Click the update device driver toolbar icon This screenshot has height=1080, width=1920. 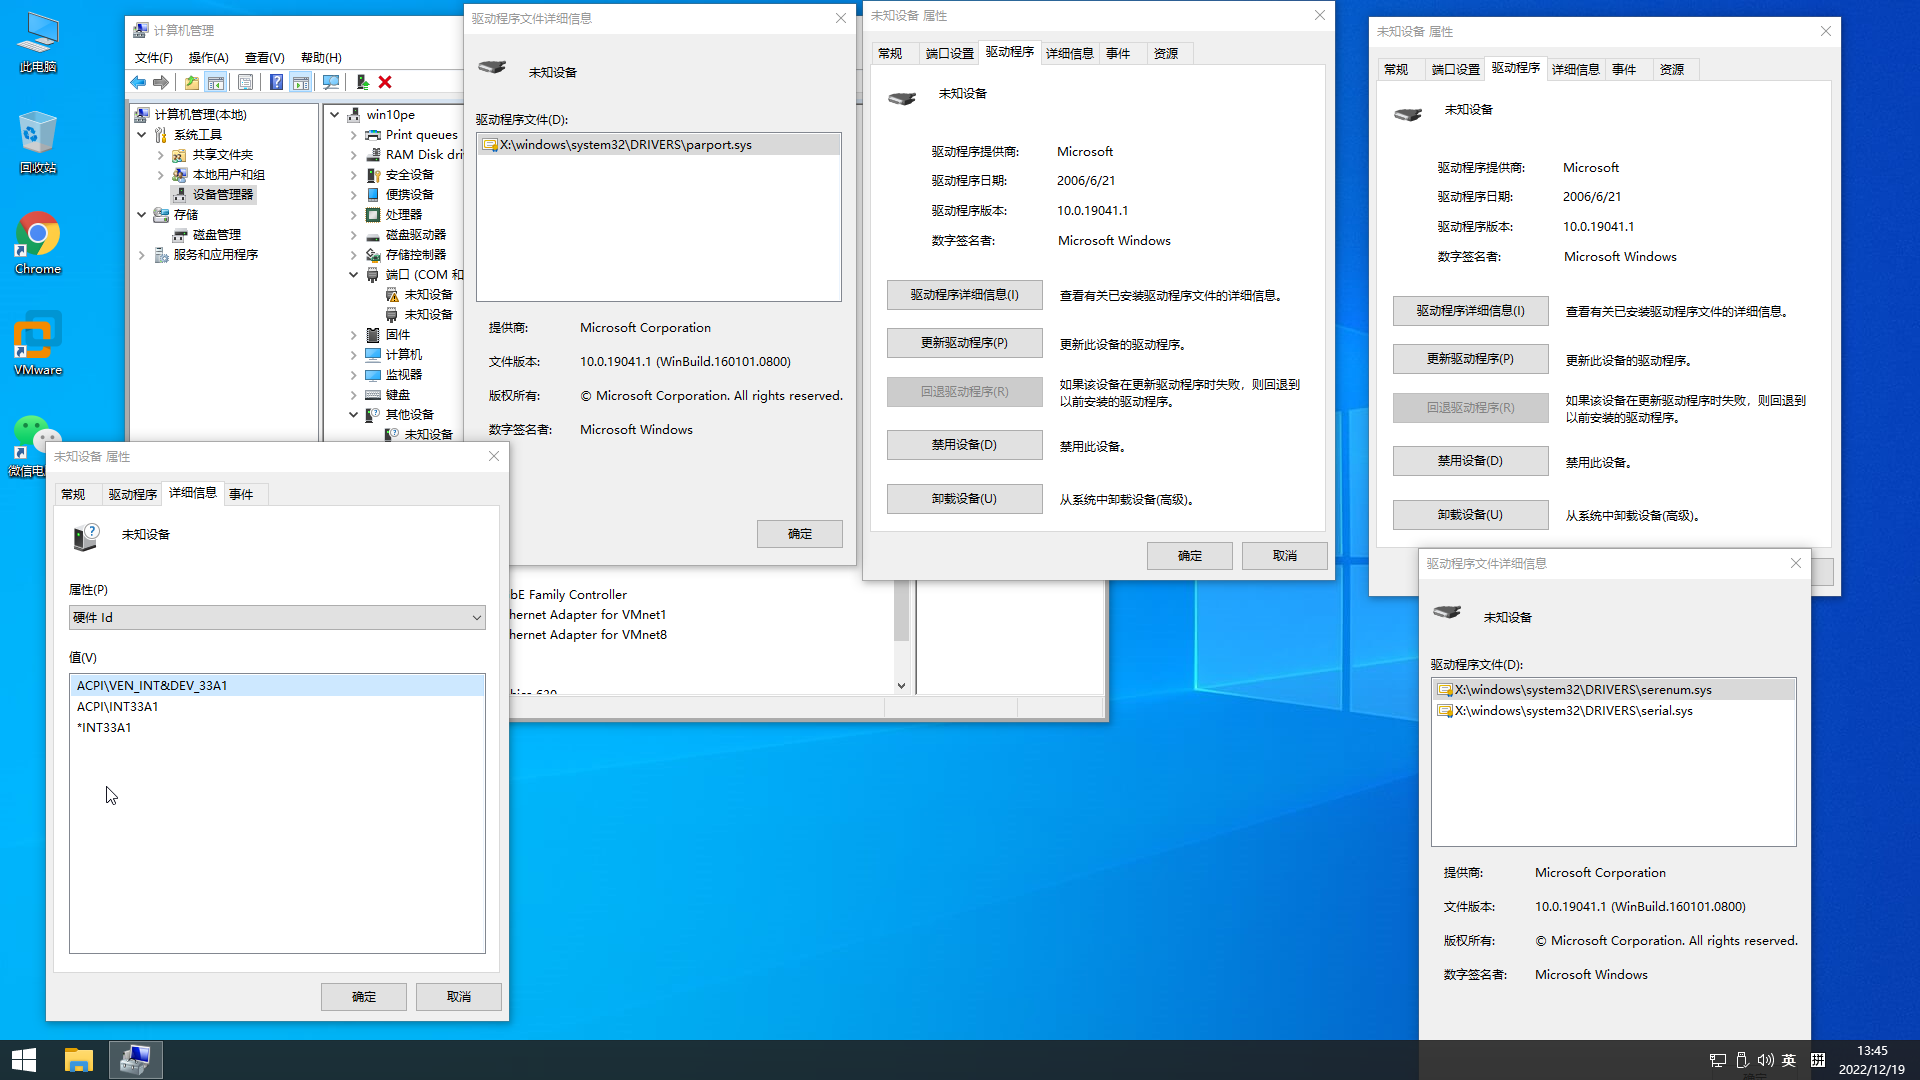pyautogui.click(x=362, y=82)
